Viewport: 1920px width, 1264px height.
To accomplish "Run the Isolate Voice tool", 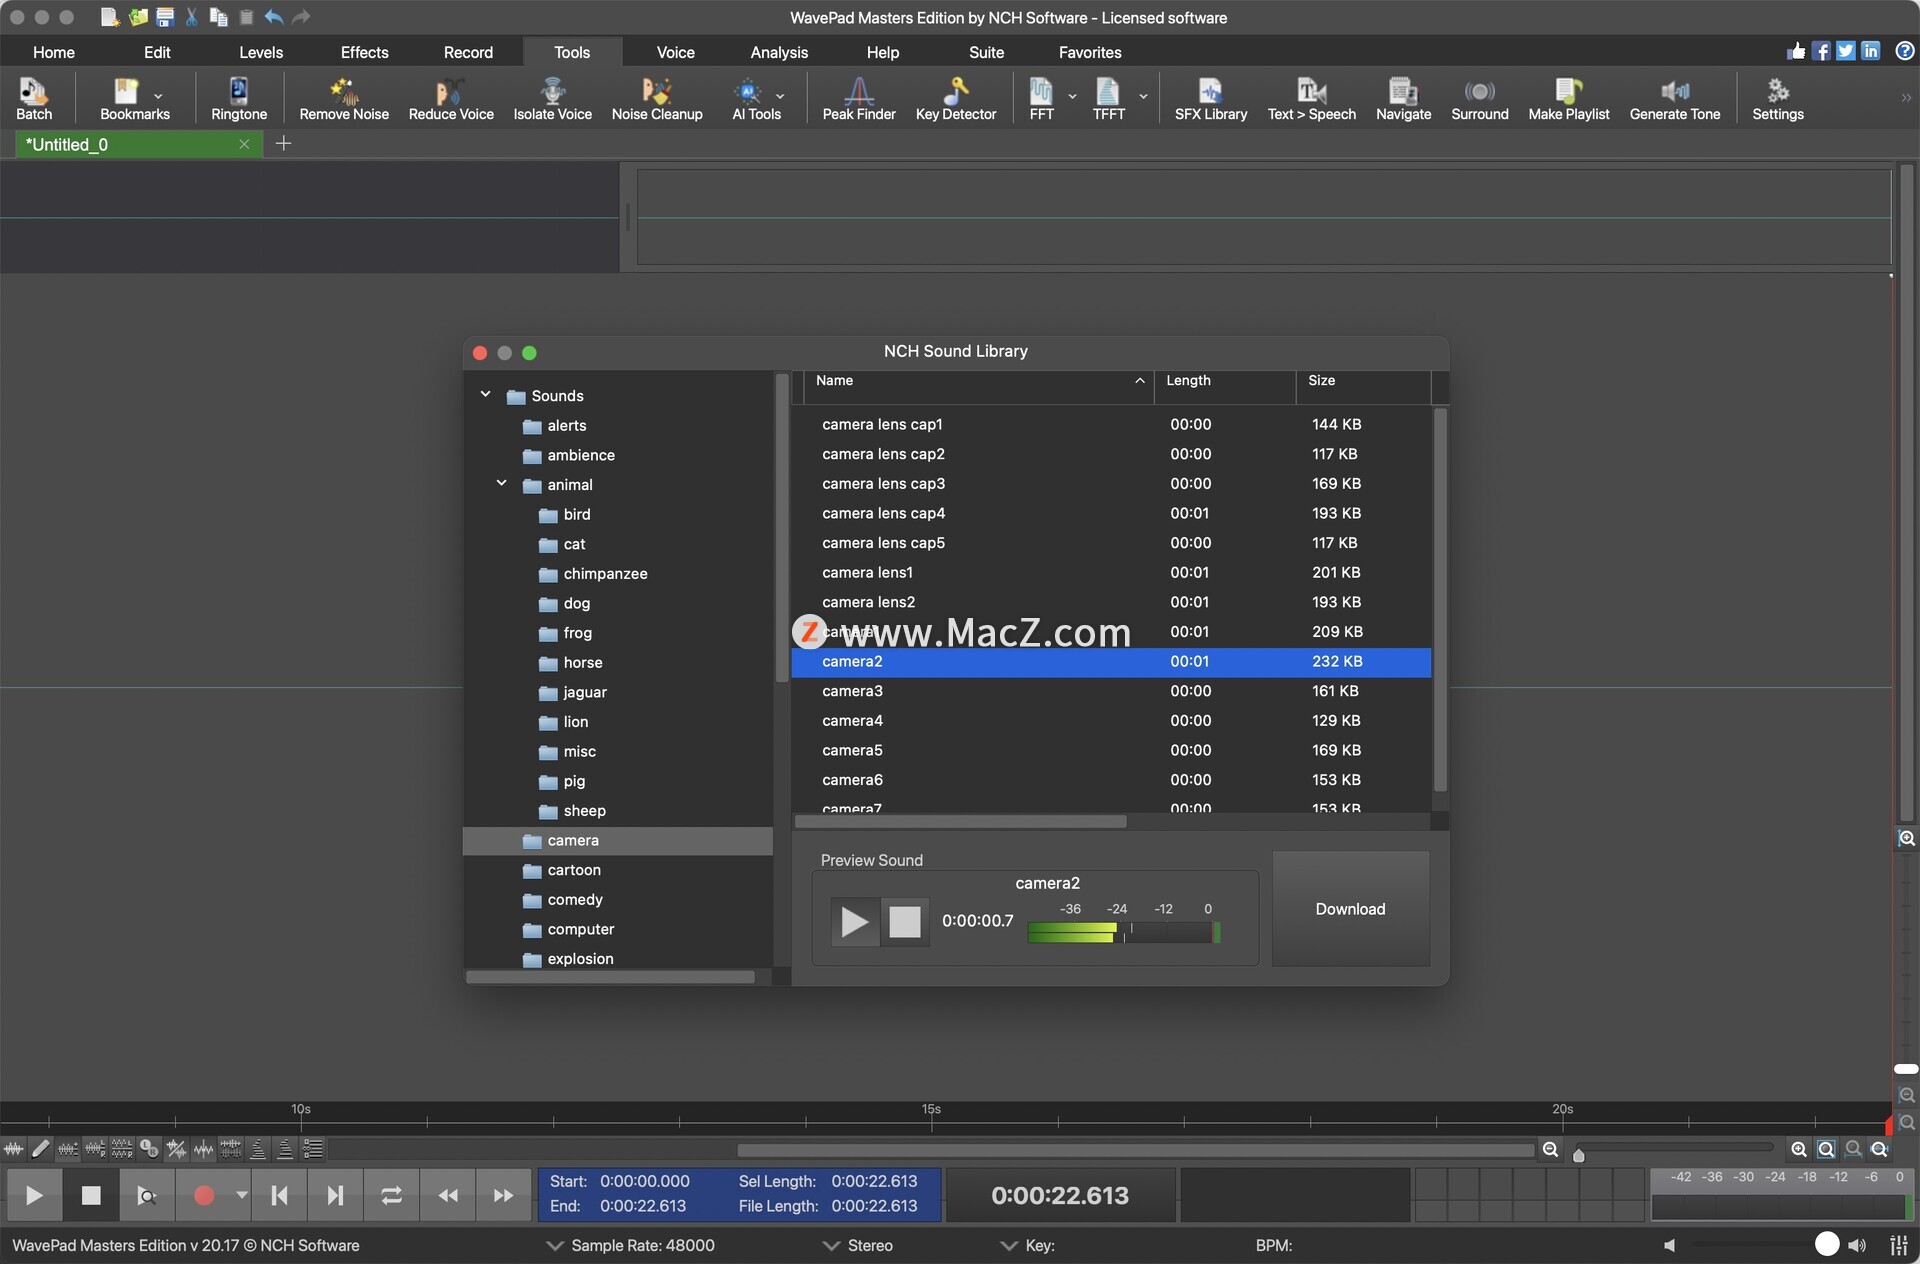I will click(552, 99).
